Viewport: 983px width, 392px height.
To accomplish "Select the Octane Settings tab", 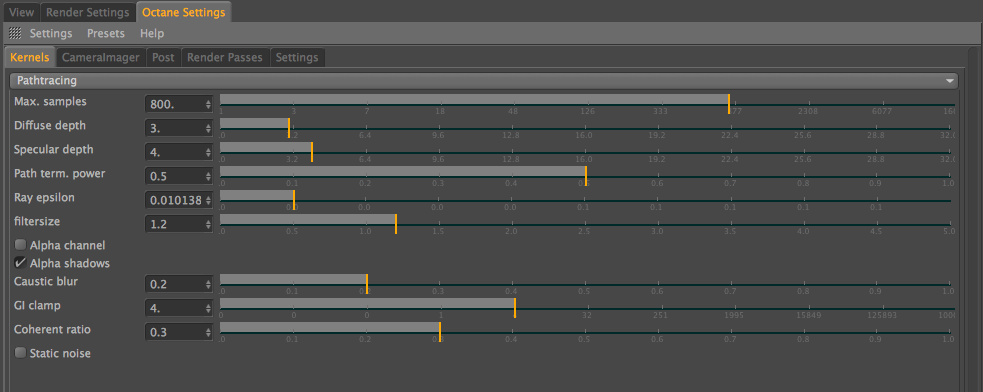I will pos(184,12).
